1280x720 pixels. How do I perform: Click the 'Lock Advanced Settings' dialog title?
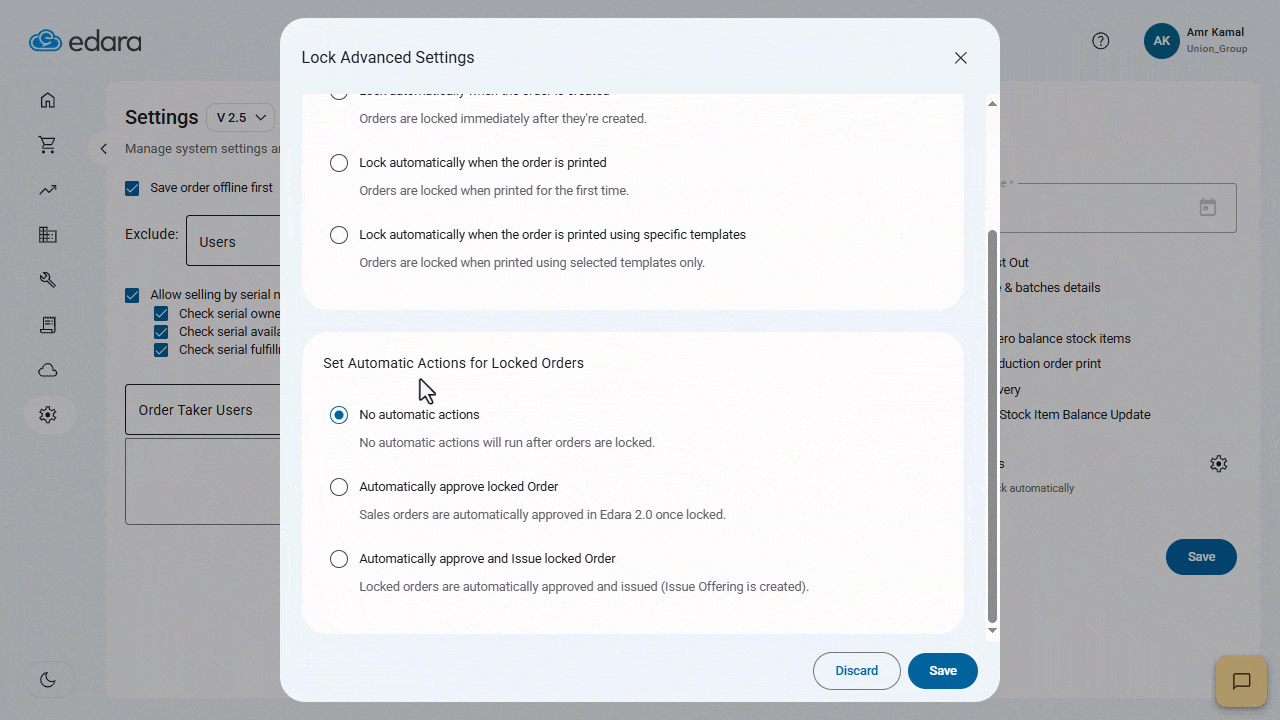pos(388,58)
